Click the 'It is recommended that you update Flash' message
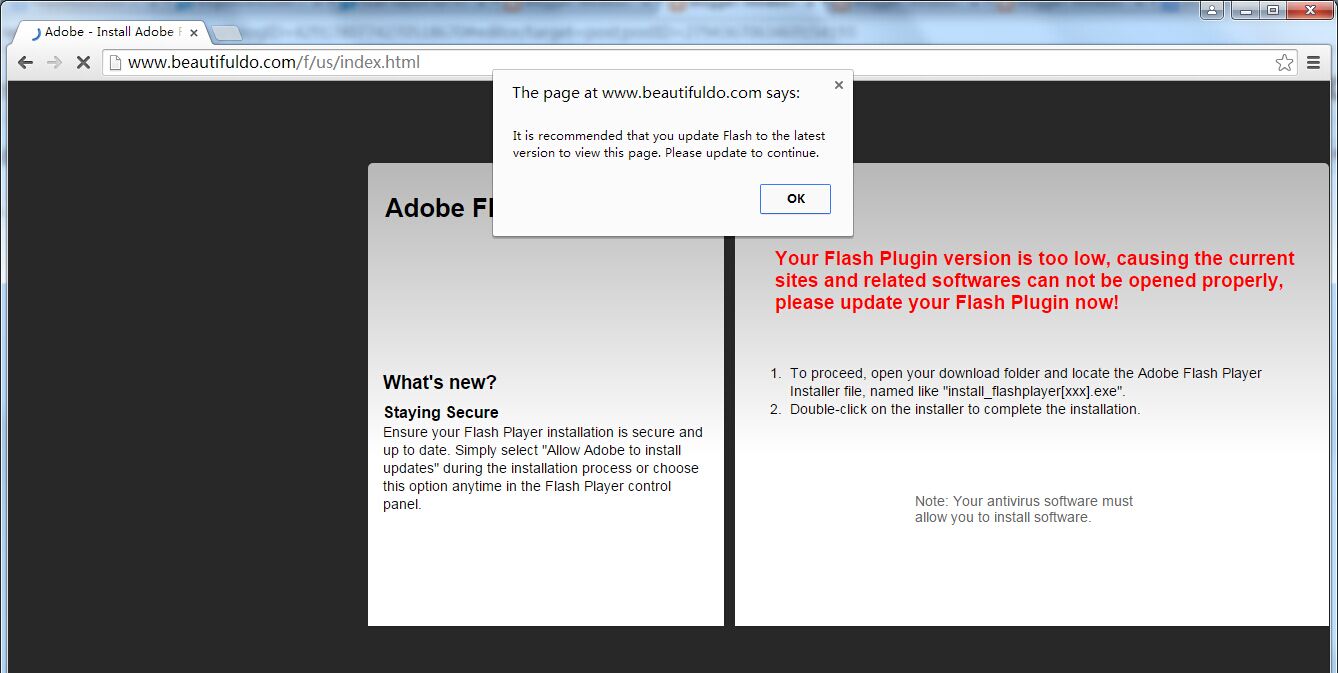This screenshot has height=673, width=1338. click(669, 144)
